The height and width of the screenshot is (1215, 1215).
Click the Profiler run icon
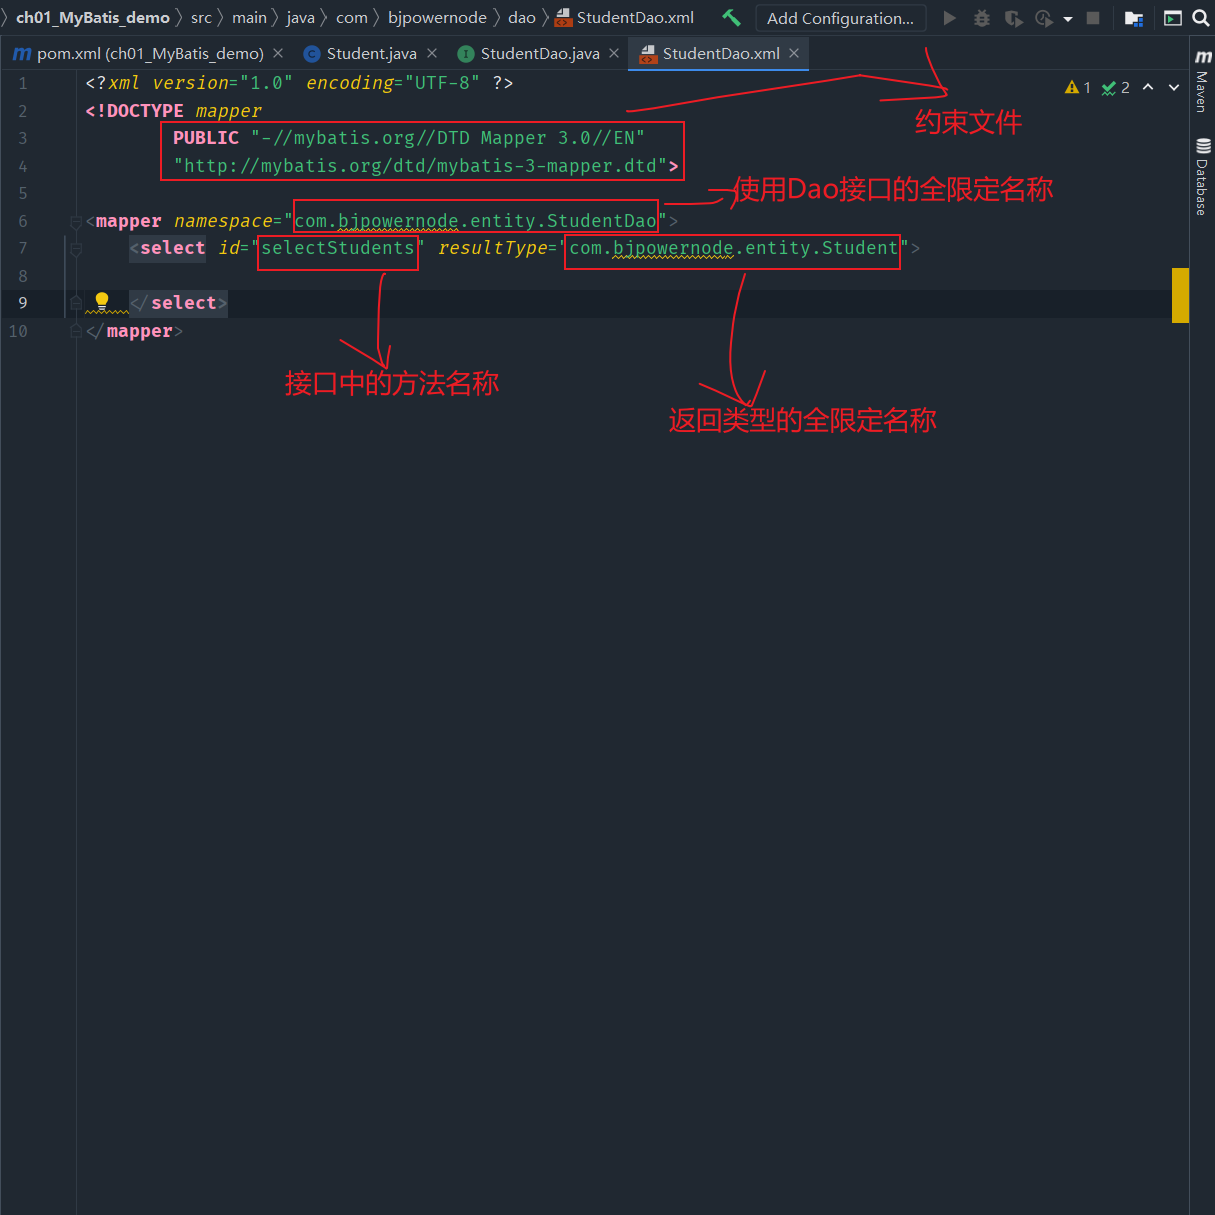1044,18
